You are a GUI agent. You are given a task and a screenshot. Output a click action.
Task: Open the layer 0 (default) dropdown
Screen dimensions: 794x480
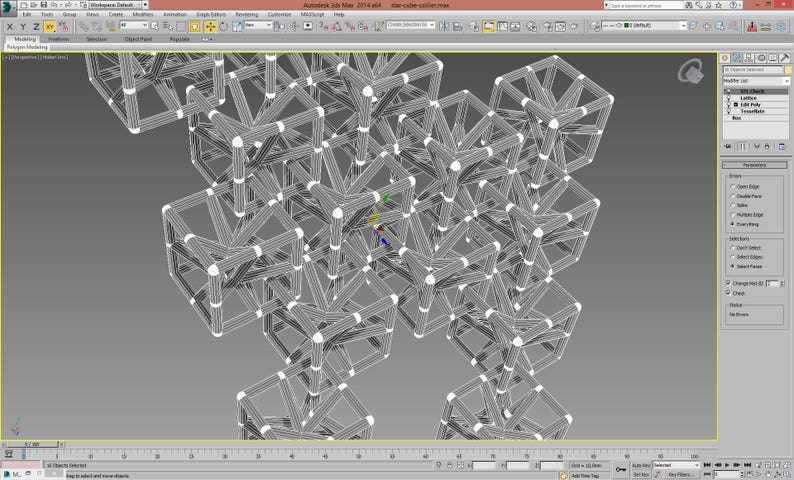tap(644, 25)
